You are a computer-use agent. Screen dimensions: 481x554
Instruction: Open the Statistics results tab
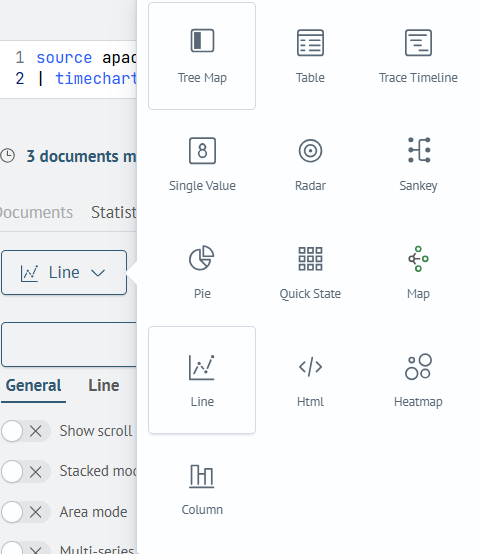114,212
